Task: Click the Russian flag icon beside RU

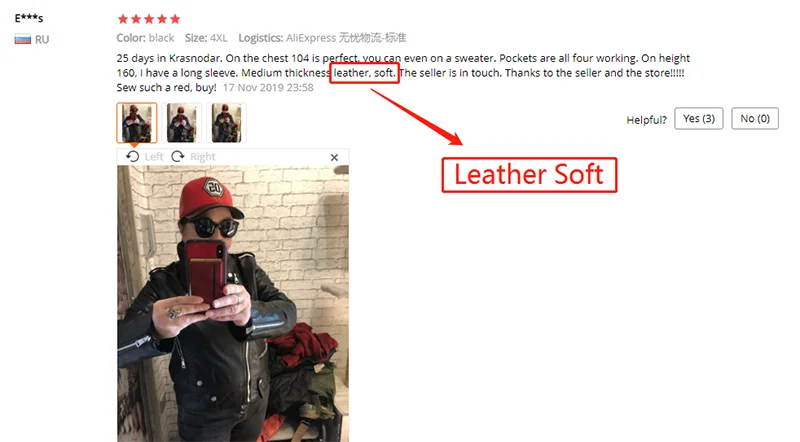Action: coord(22,39)
